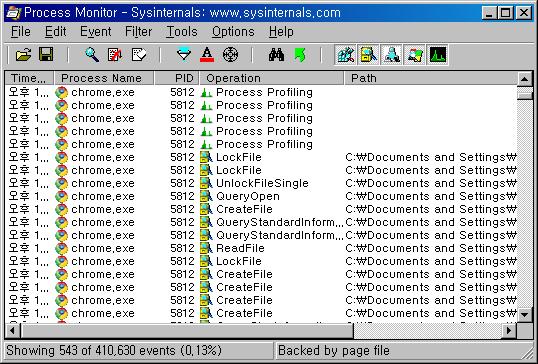
Task: Open the Filter funnel icon
Action: pyautogui.click(x=184, y=55)
